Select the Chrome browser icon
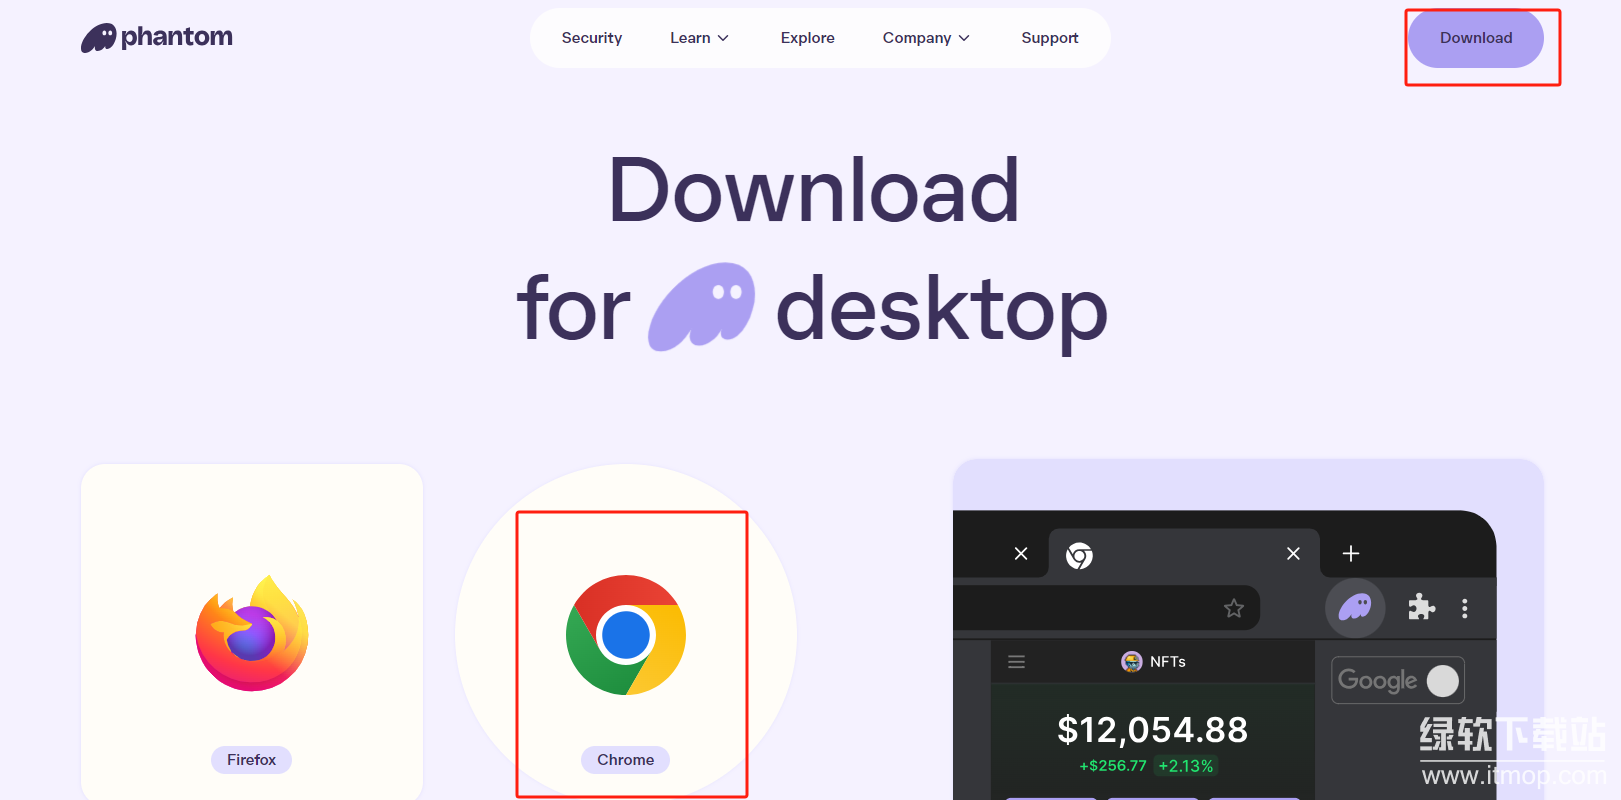This screenshot has width=1621, height=800. pos(626,635)
